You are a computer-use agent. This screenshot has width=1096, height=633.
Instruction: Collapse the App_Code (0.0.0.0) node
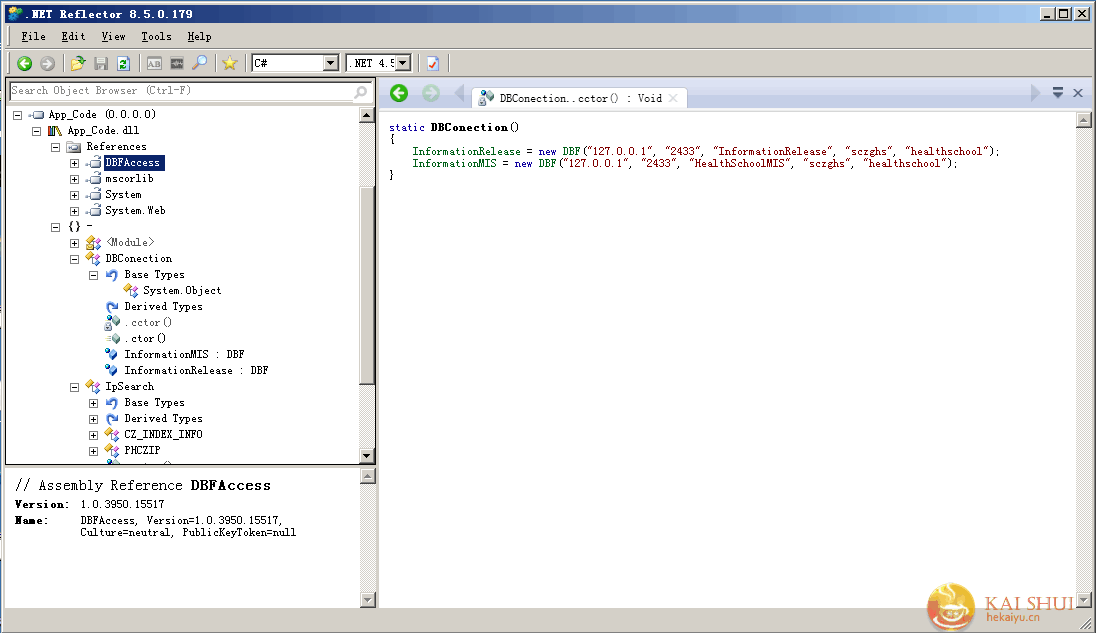coord(18,115)
